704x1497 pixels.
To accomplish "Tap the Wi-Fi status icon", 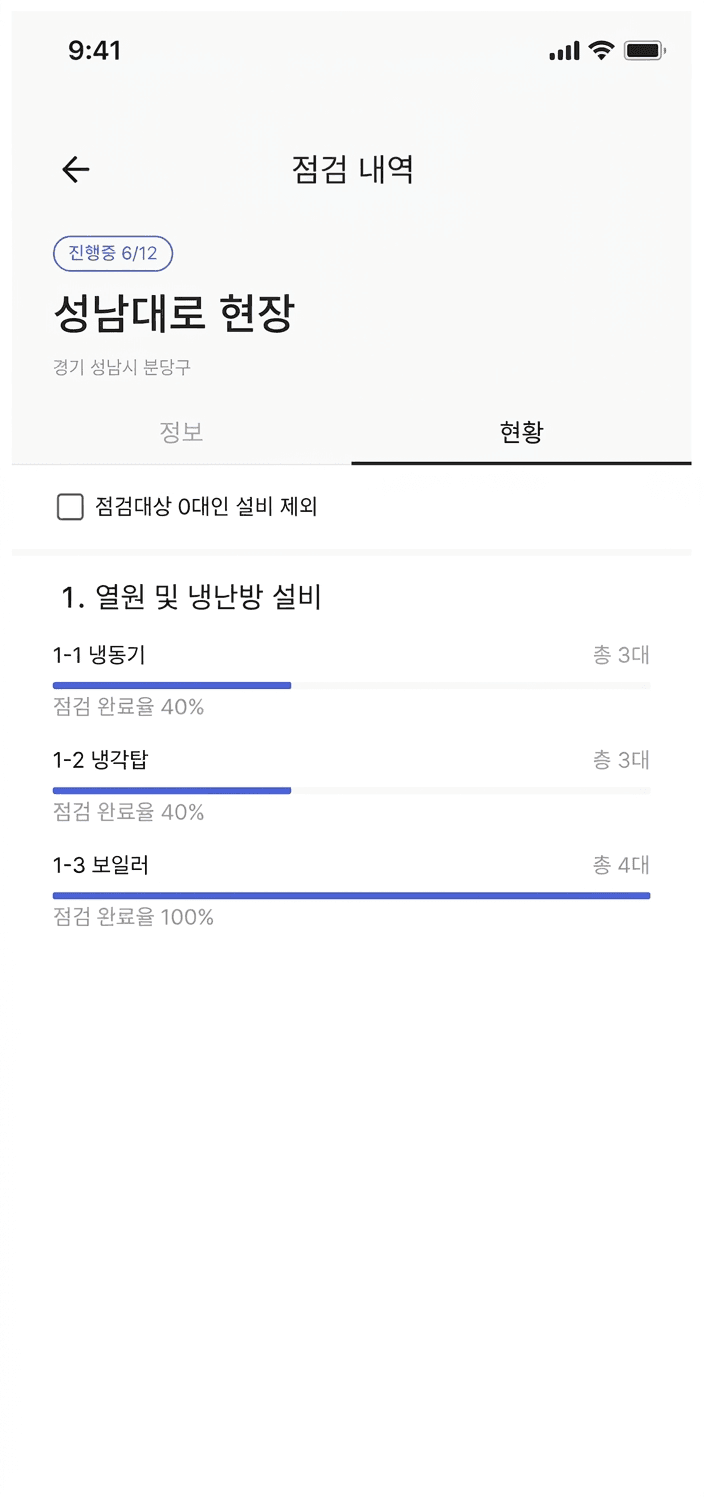I will 601,50.
